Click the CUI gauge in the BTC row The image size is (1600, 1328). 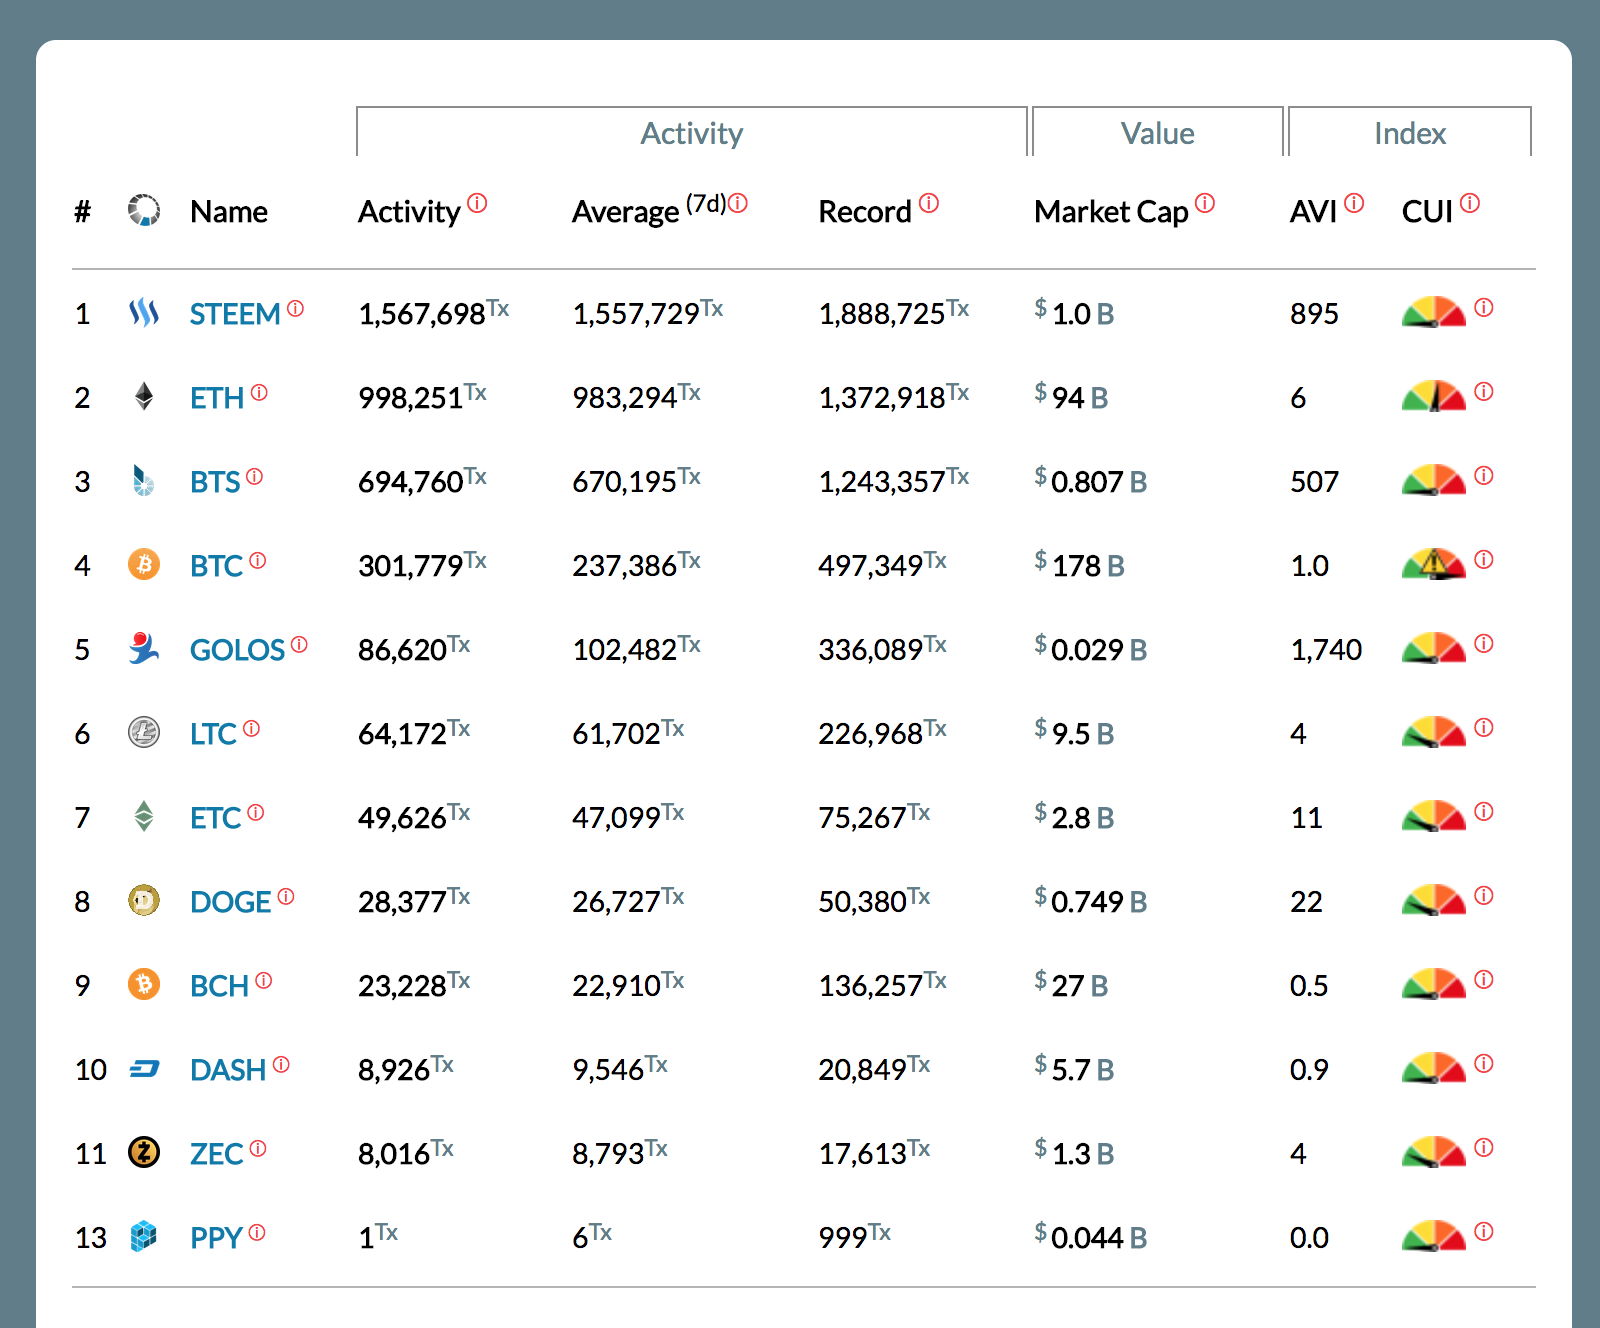(1434, 564)
